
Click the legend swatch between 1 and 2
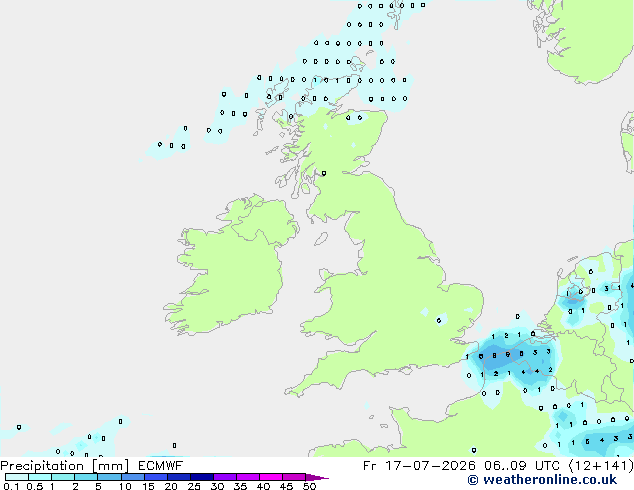tap(63, 477)
